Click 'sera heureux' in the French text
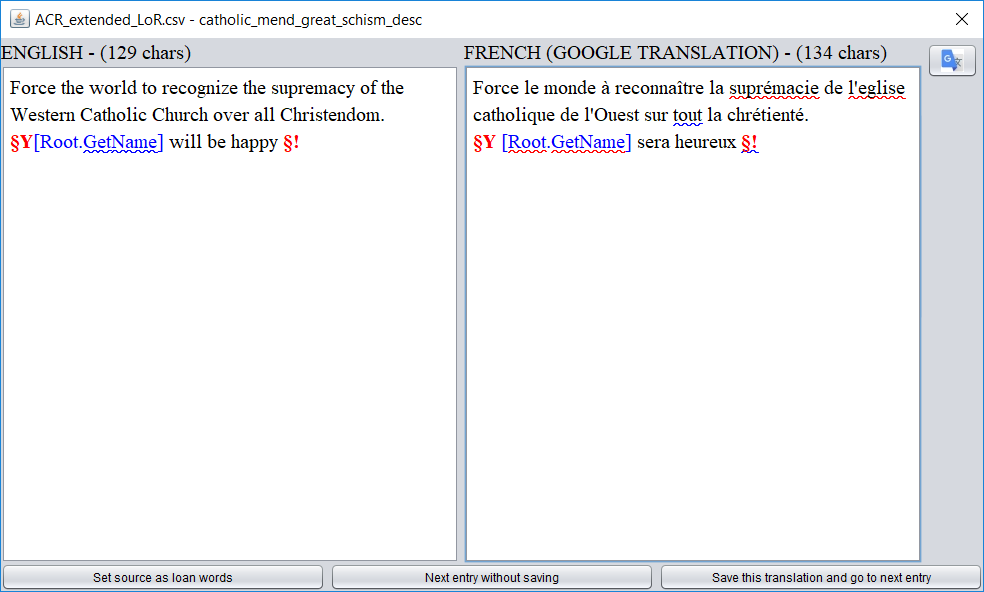This screenshot has width=984, height=592. click(687, 143)
